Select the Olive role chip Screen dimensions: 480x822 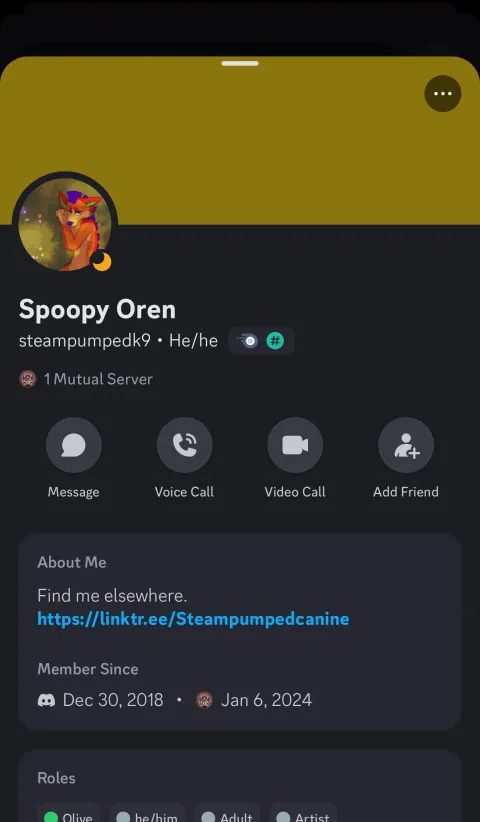pos(69,817)
